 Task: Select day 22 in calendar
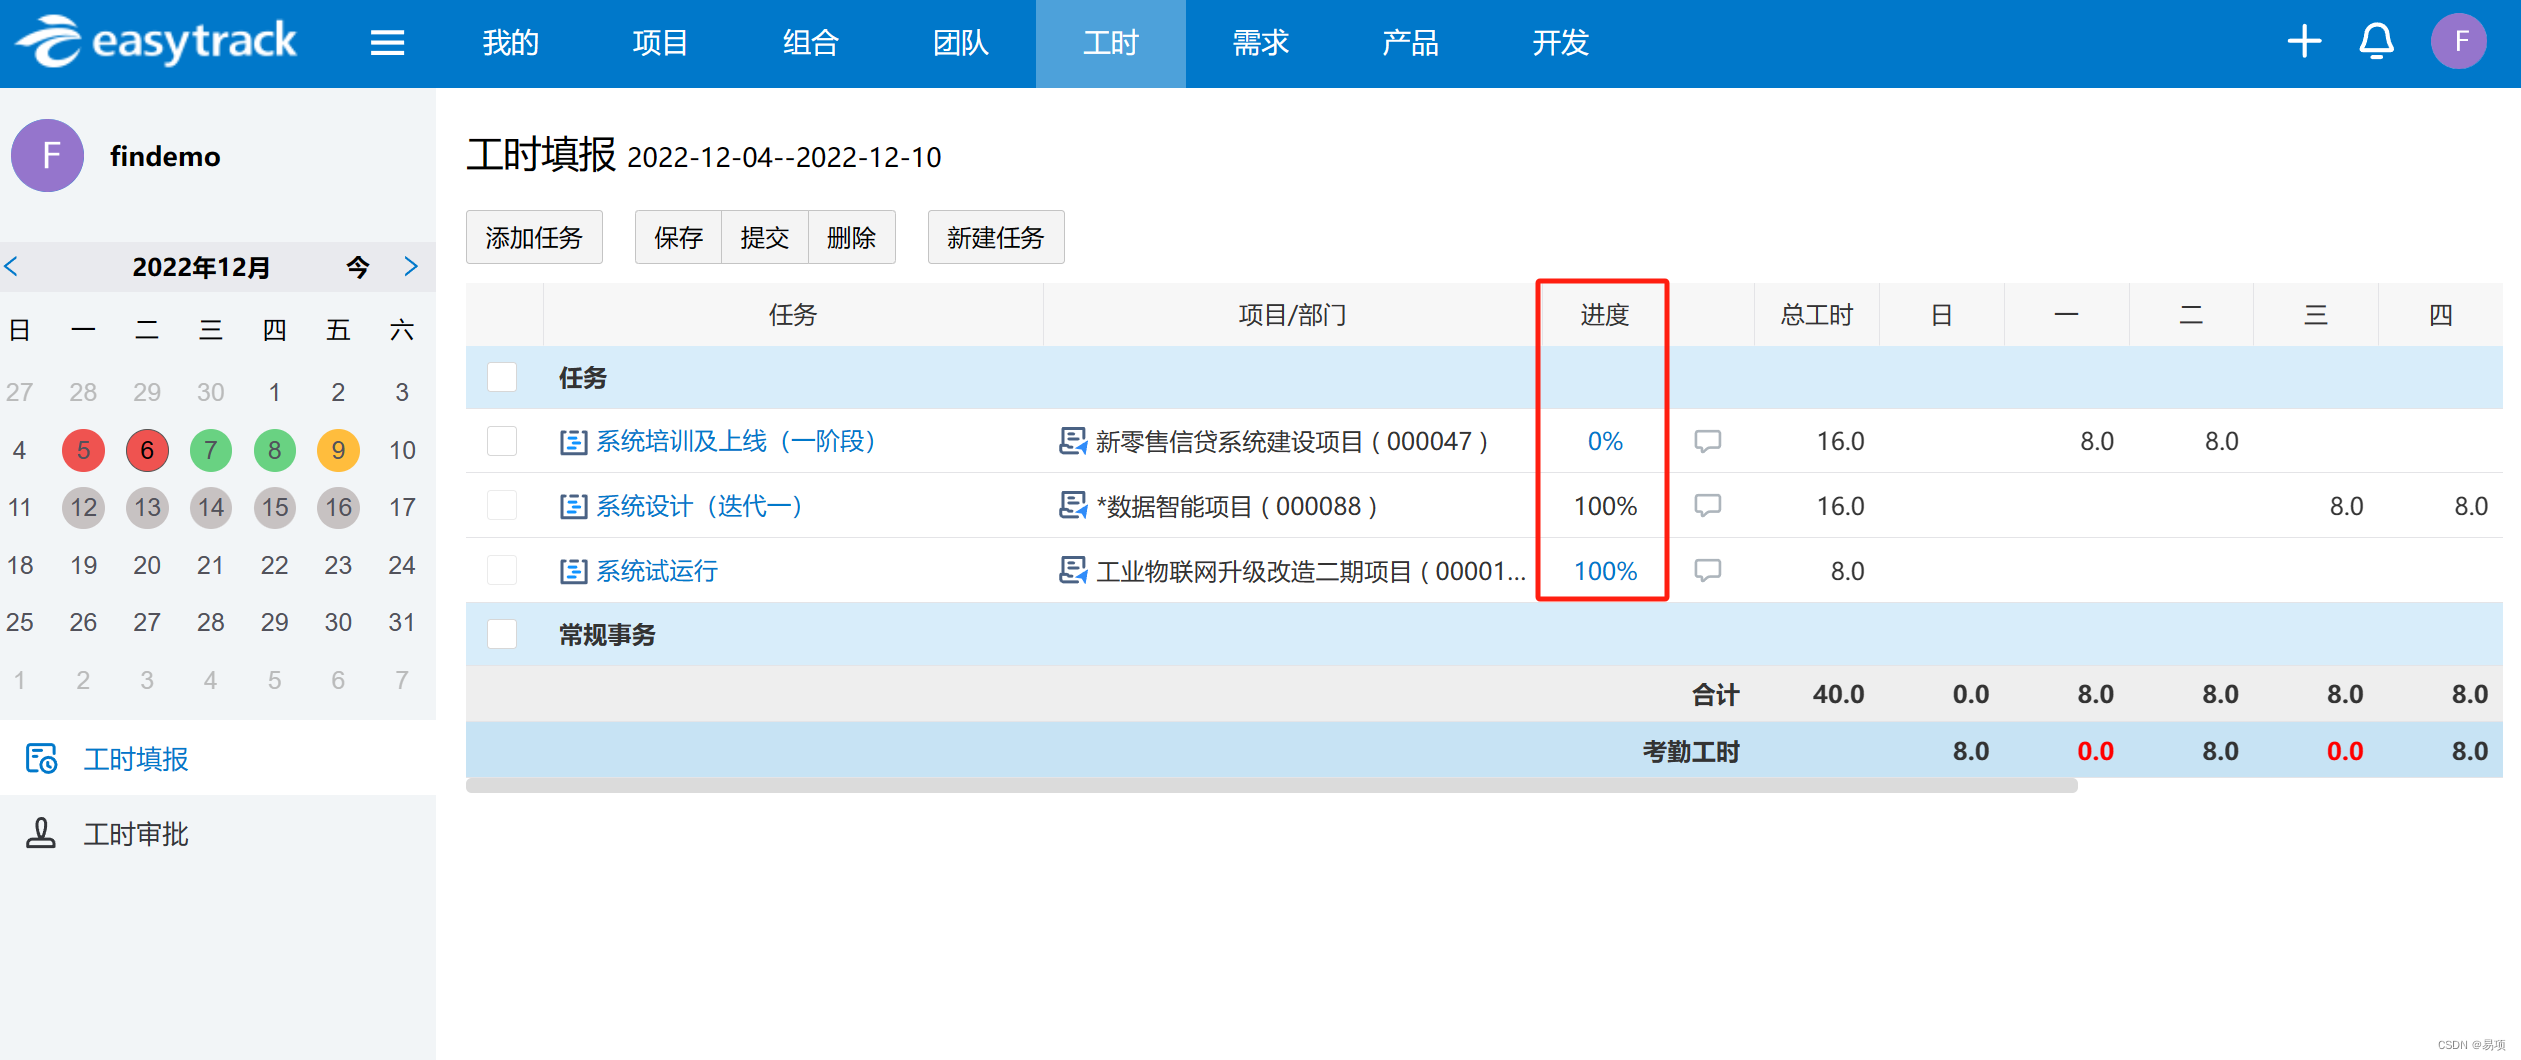(275, 566)
